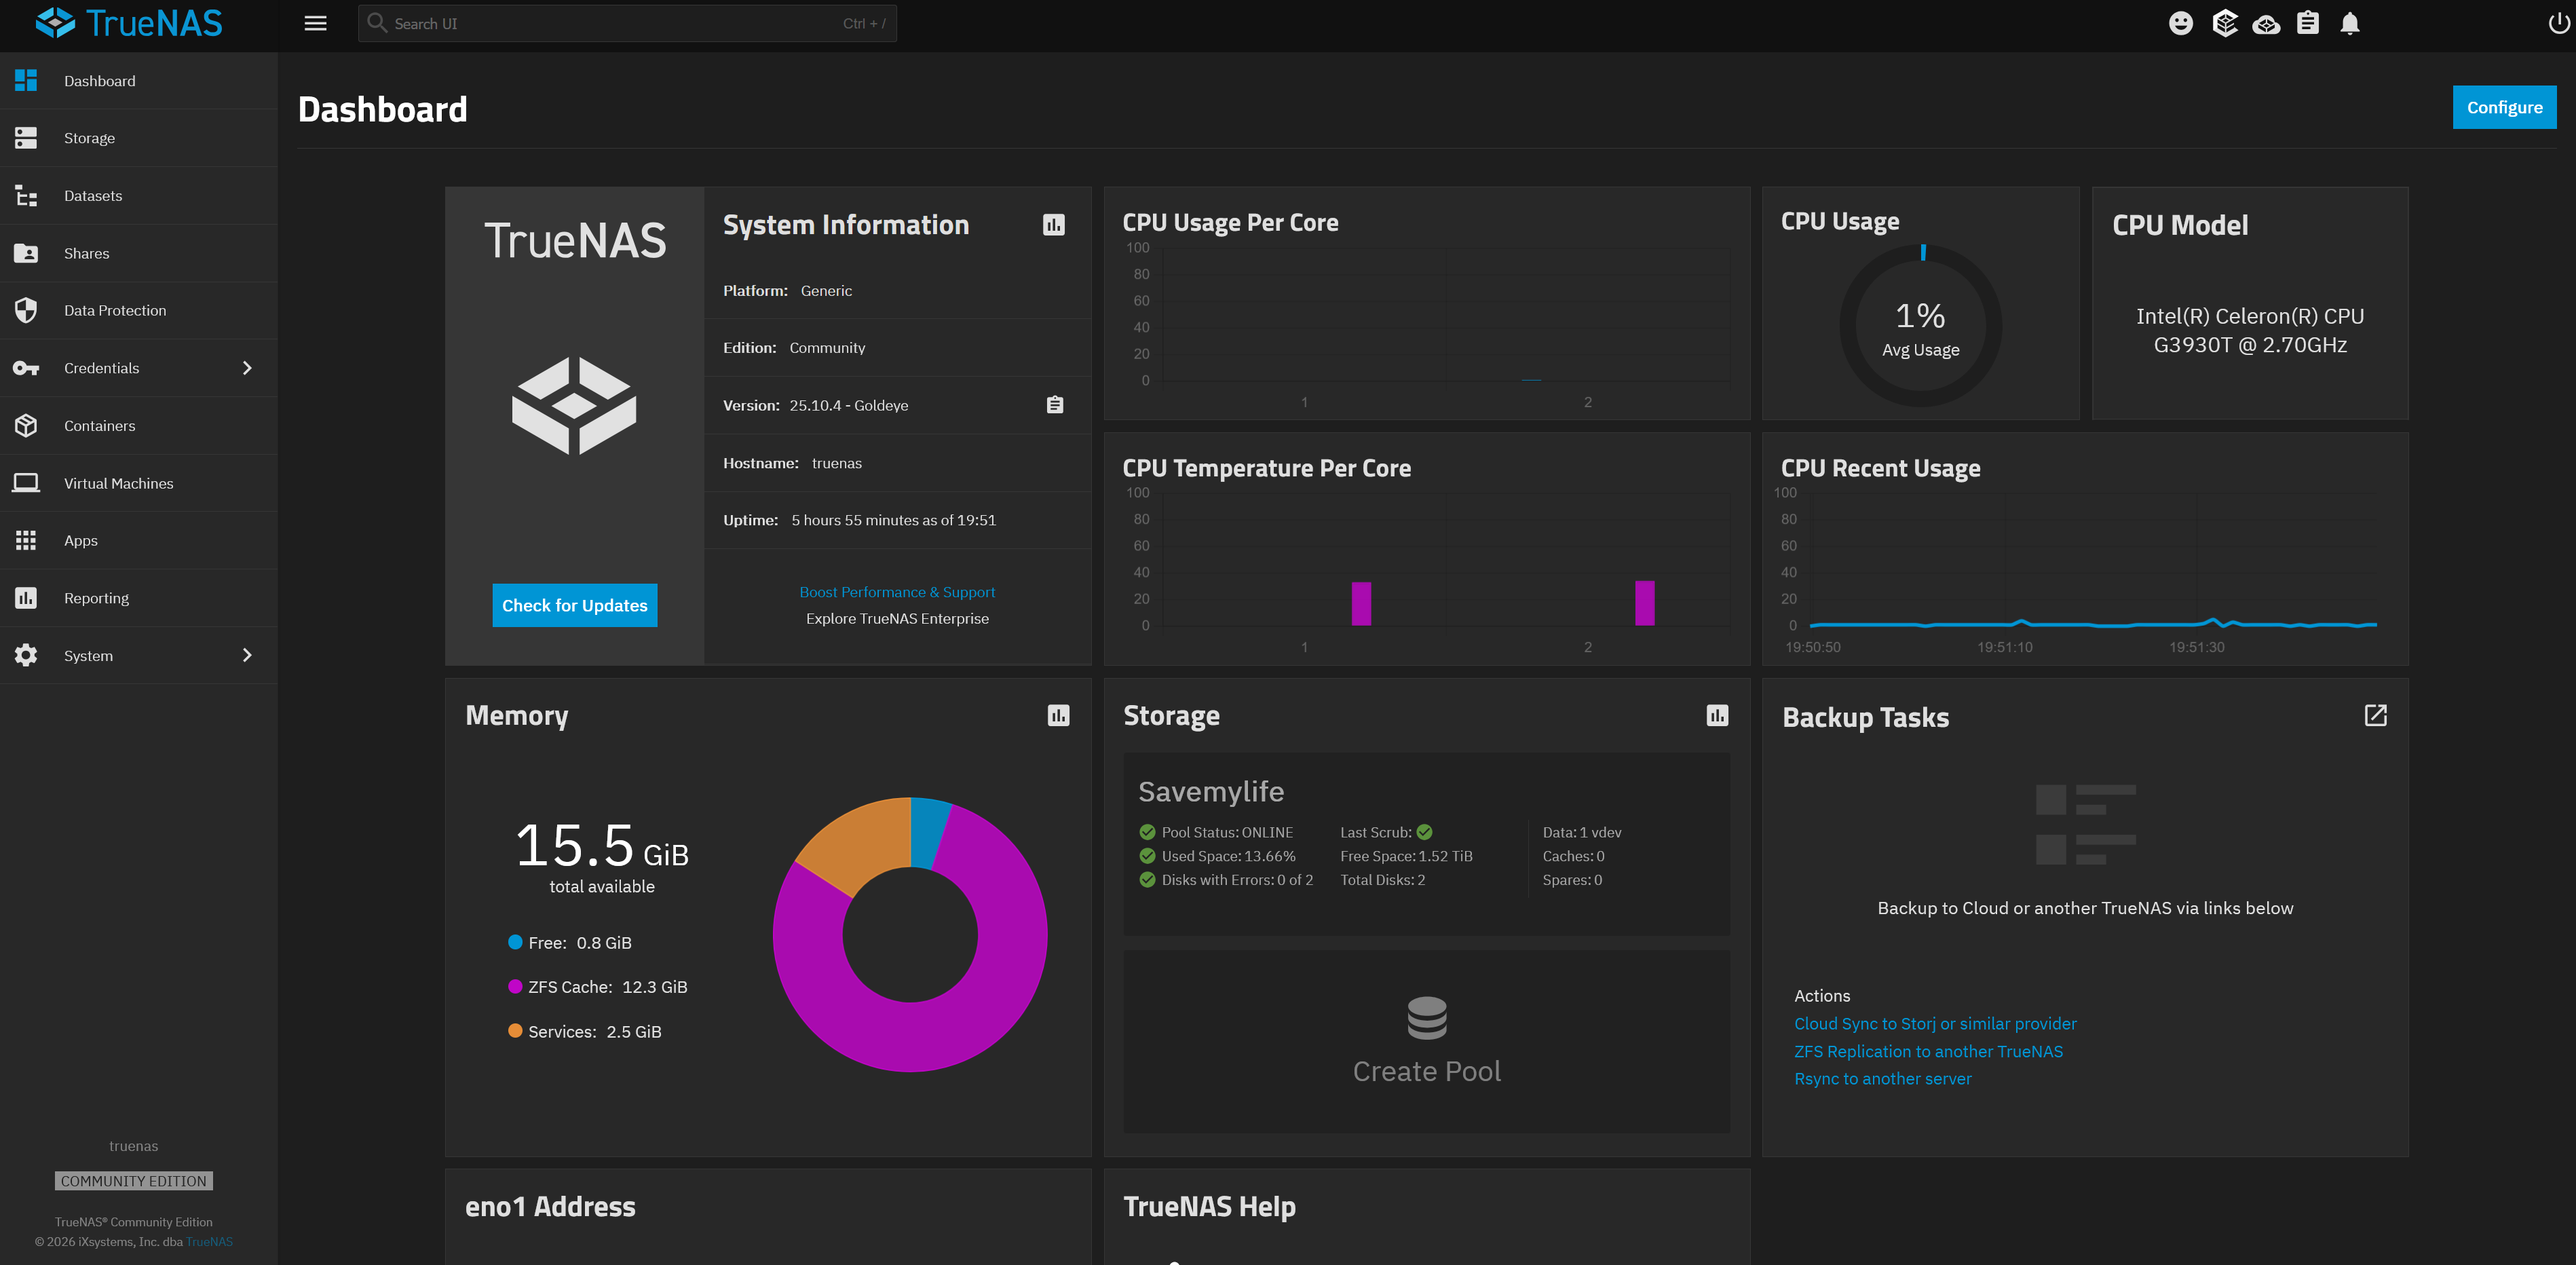The width and height of the screenshot is (2576, 1265).
Task: Open Datasets in sidebar
Action: tap(139, 196)
